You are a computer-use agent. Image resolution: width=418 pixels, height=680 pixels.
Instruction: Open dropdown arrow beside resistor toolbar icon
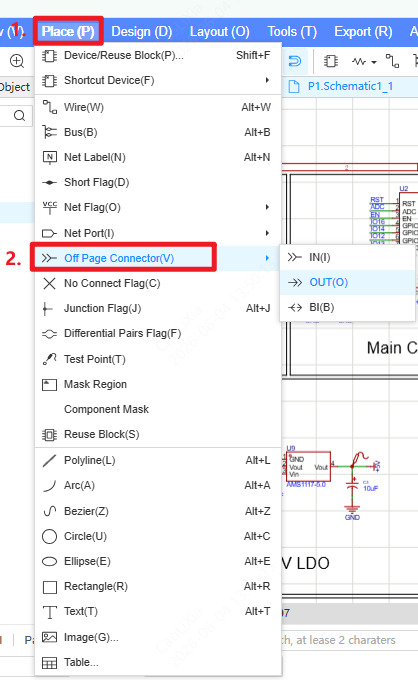pyautogui.click(x=374, y=62)
